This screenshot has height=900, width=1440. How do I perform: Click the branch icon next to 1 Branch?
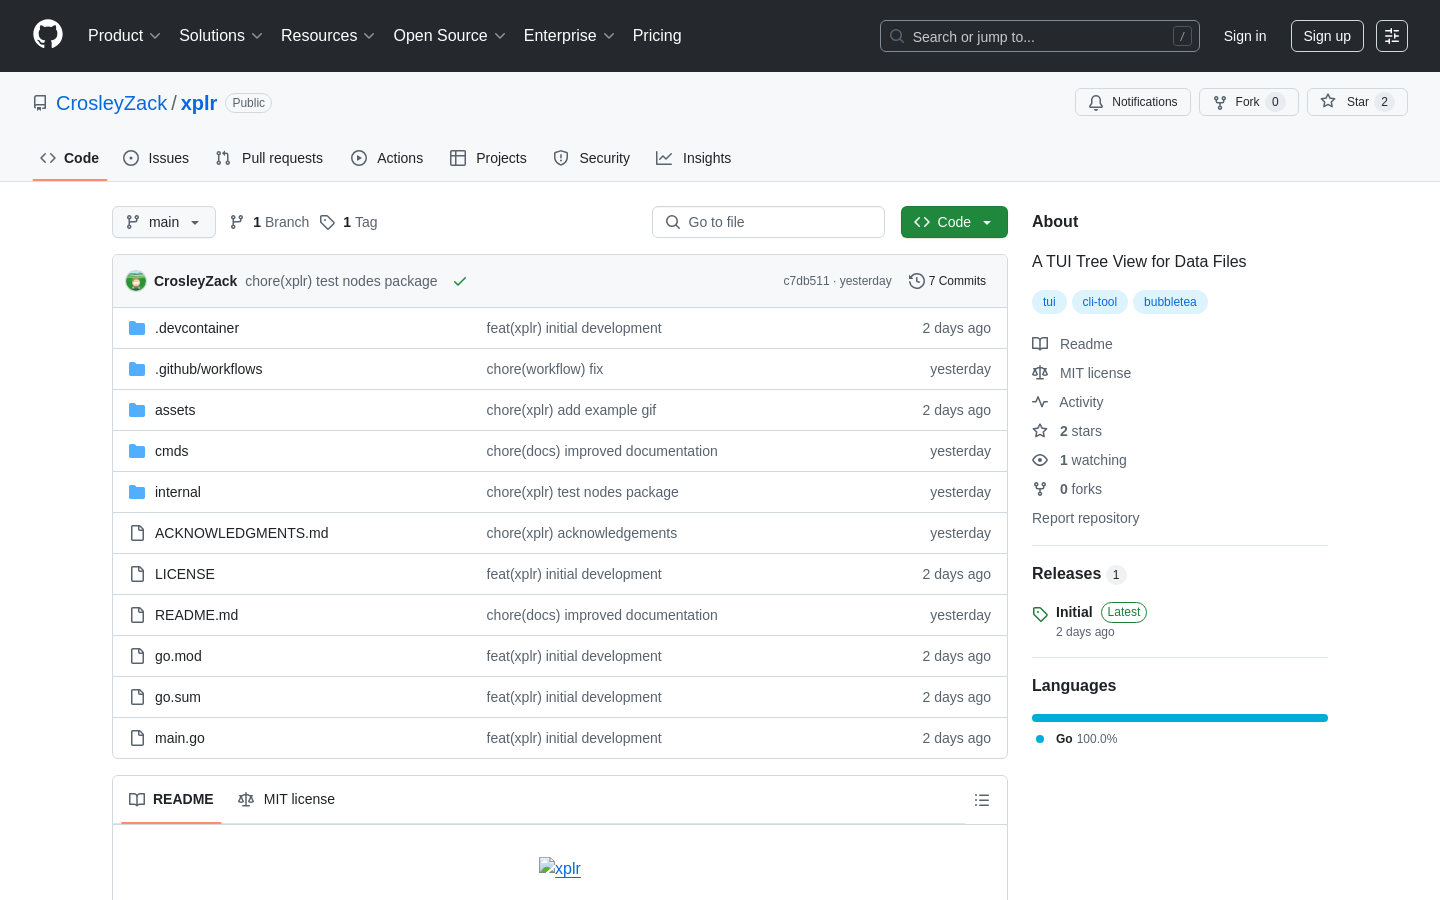click(237, 222)
